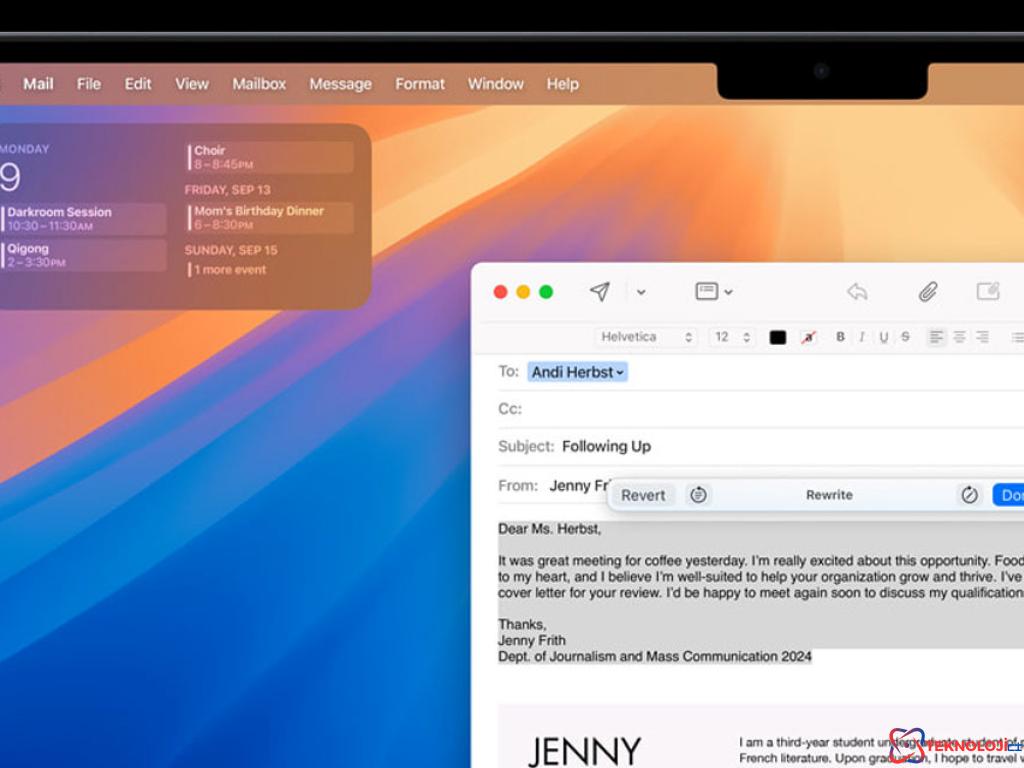Open the message header fields icon

point(708,291)
